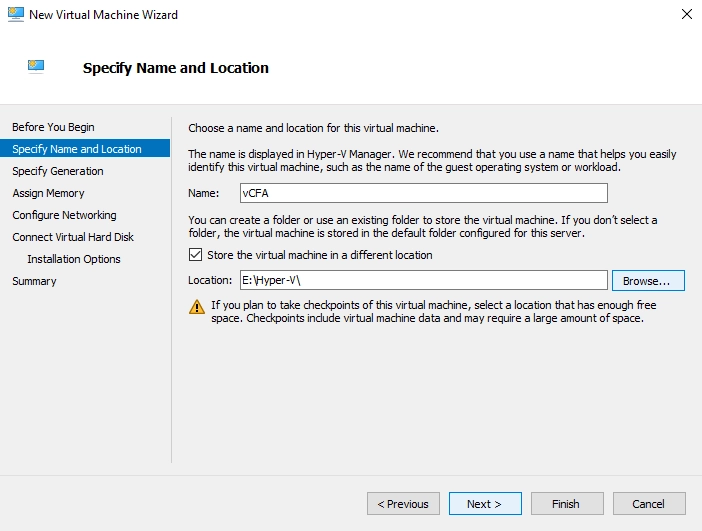
Task: Select Specify Name and Location step
Action: (x=77, y=149)
